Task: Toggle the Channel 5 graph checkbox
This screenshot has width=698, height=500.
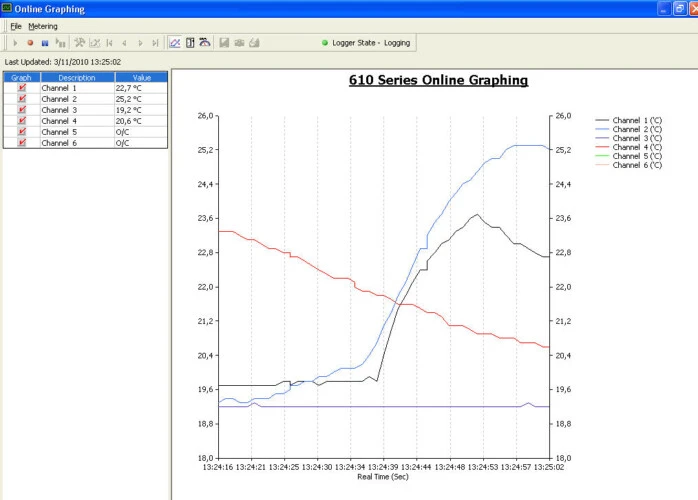Action: 22,132
